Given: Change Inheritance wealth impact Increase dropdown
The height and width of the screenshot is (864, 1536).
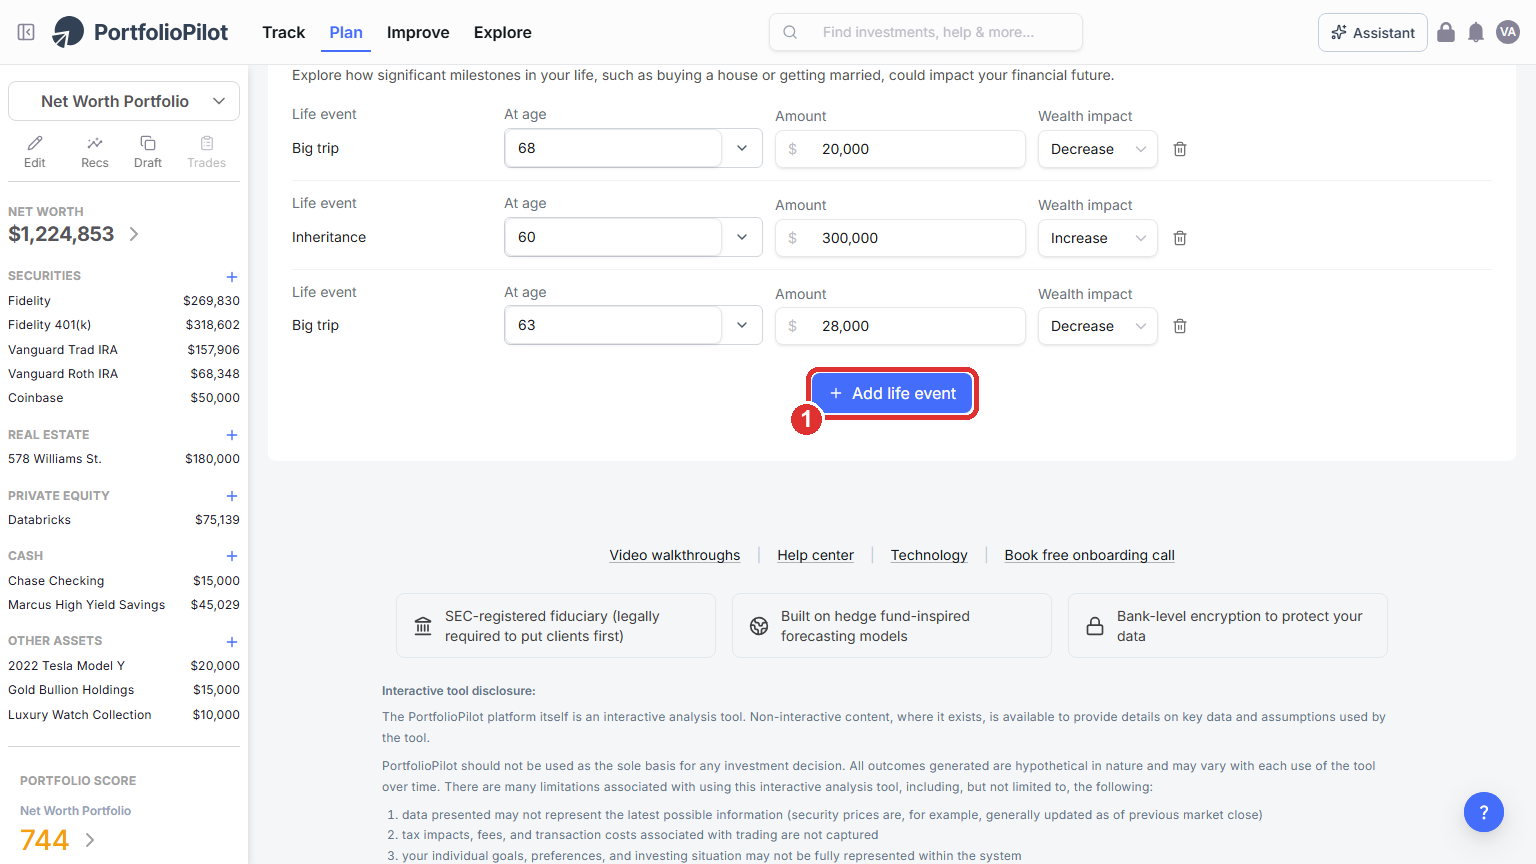Looking at the screenshot, I should (1097, 238).
